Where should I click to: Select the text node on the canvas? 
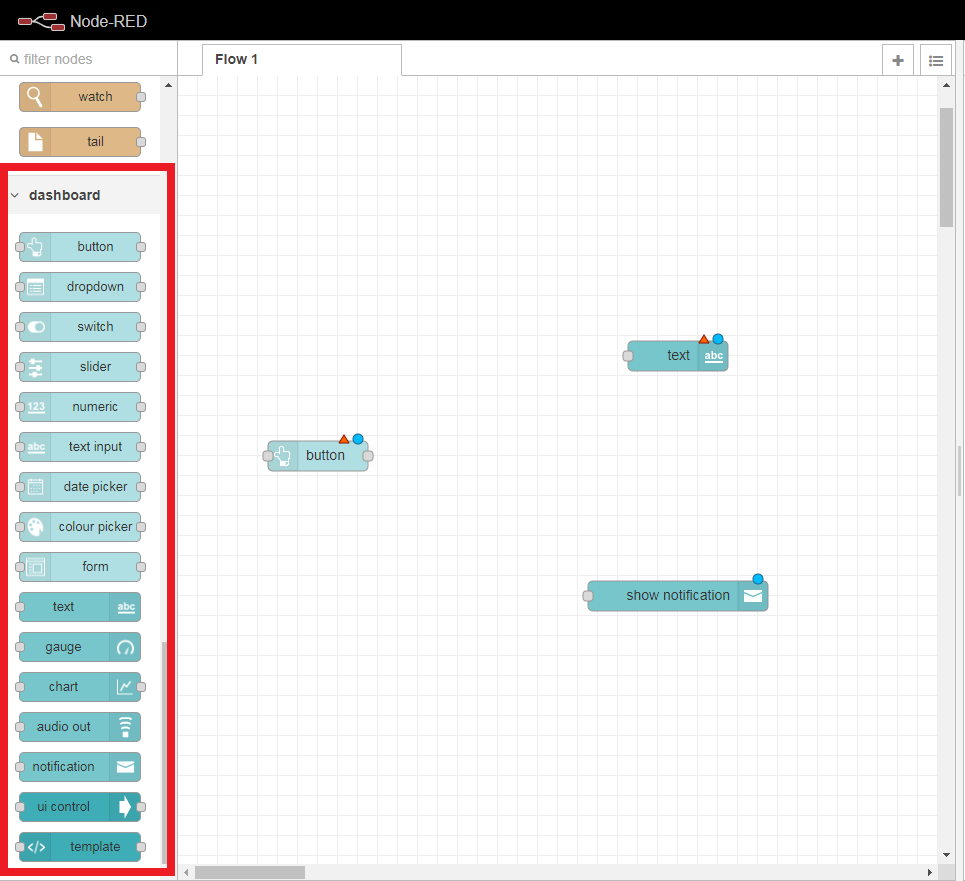pyautogui.click(x=678, y=356)
